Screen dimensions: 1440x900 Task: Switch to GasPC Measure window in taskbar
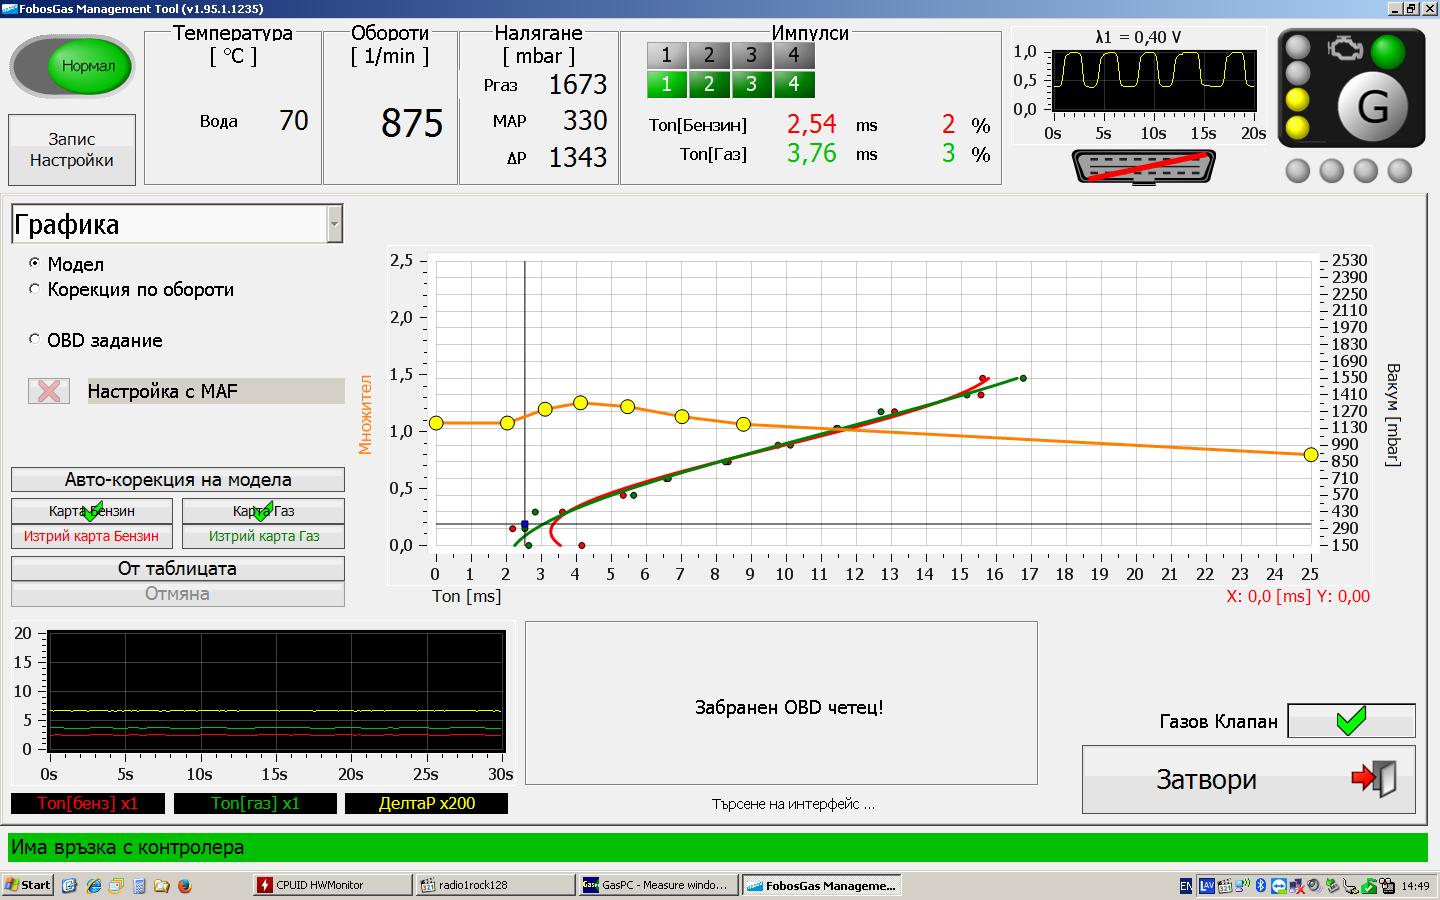(658, 885)
